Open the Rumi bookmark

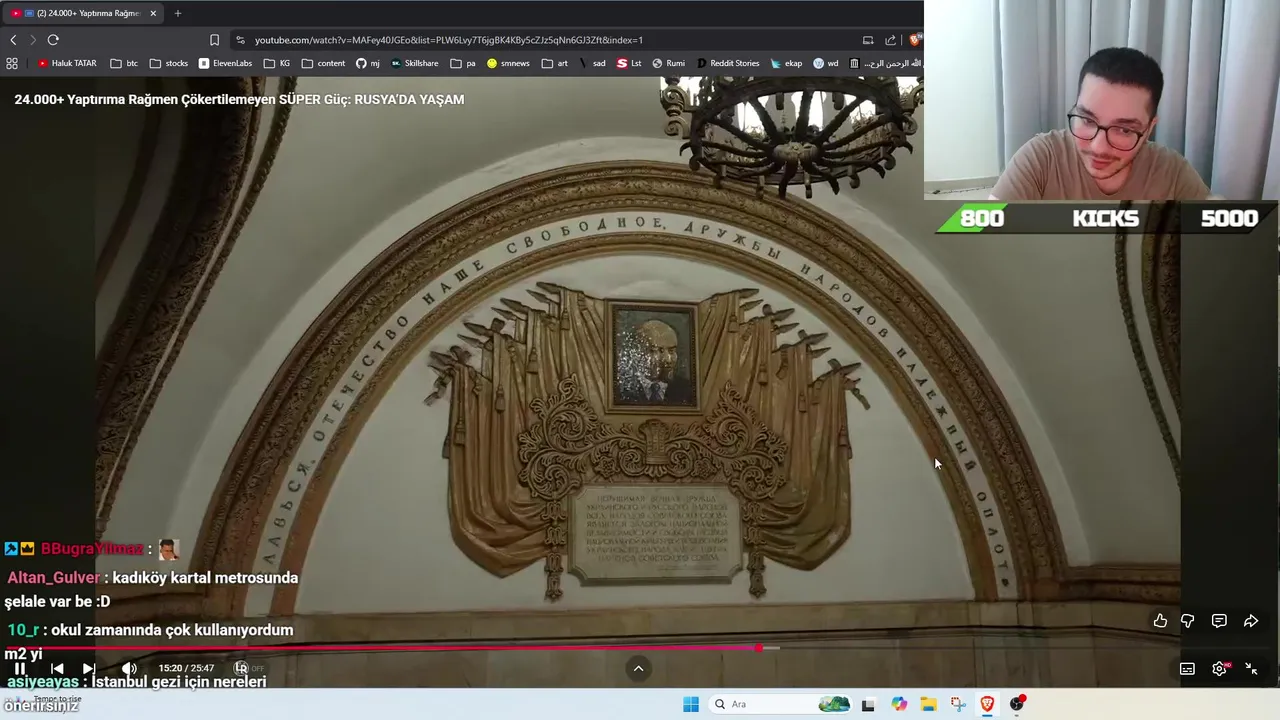point(668,63)
